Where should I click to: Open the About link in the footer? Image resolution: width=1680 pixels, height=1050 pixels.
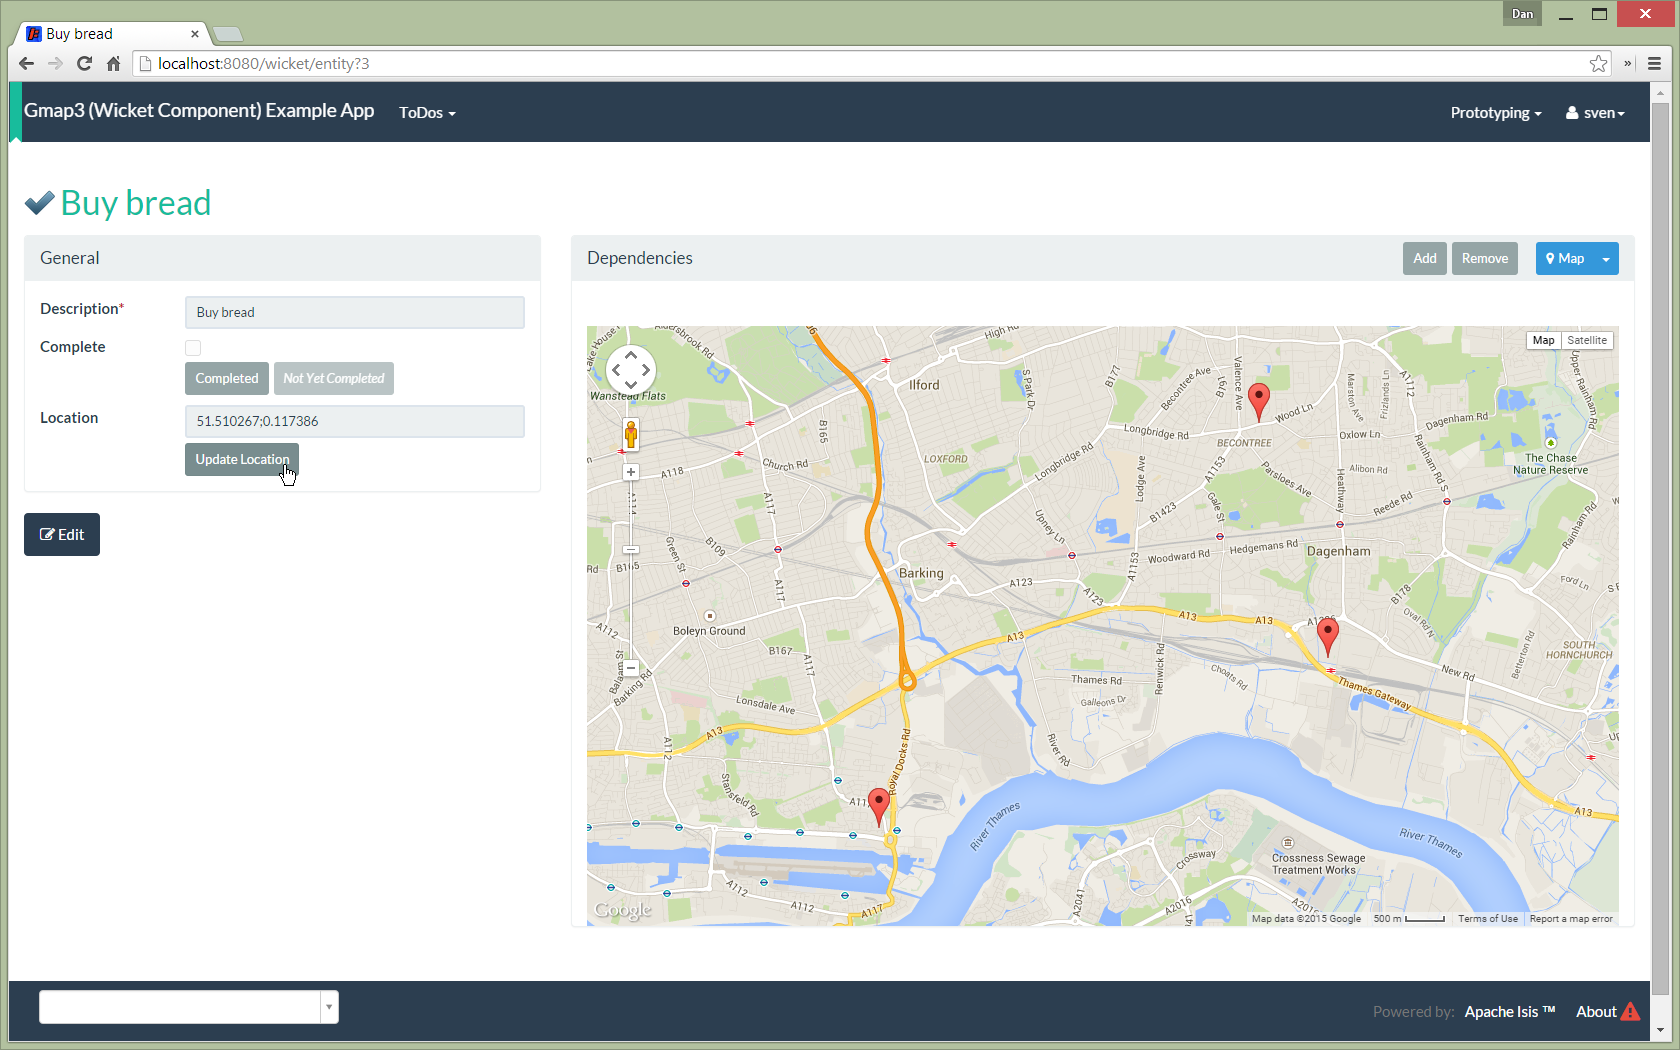click(1596, 1011)
